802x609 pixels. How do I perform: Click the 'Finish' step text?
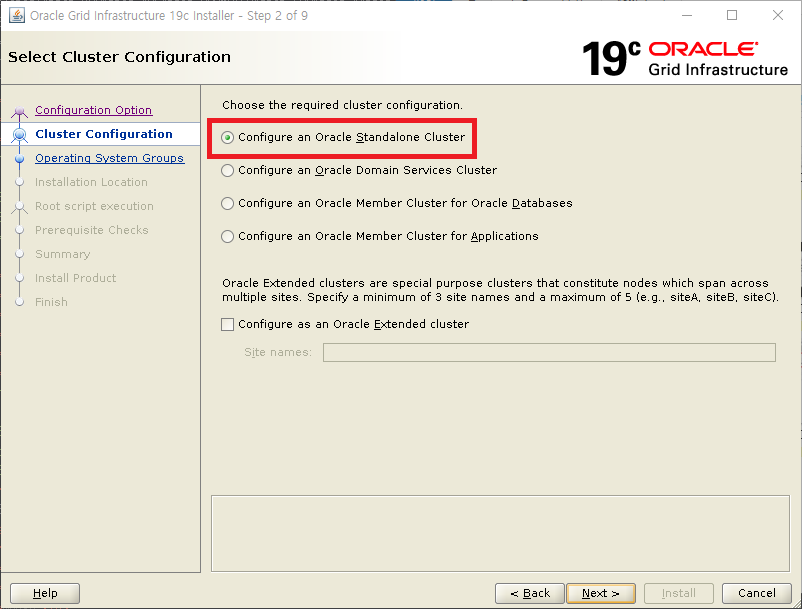coord(51,302)
